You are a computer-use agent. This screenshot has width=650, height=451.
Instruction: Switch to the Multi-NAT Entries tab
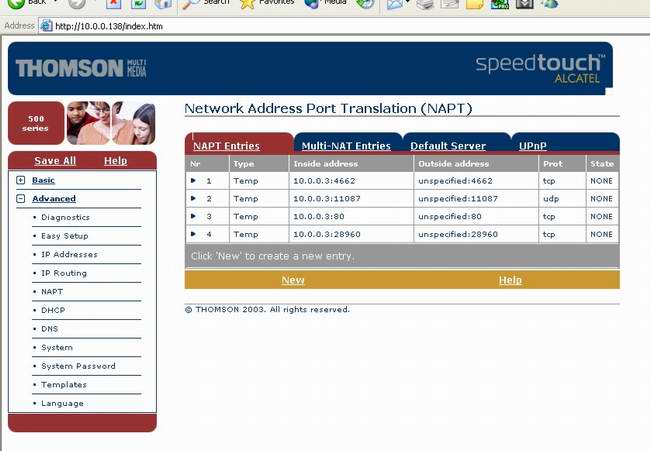pos(346,146)
